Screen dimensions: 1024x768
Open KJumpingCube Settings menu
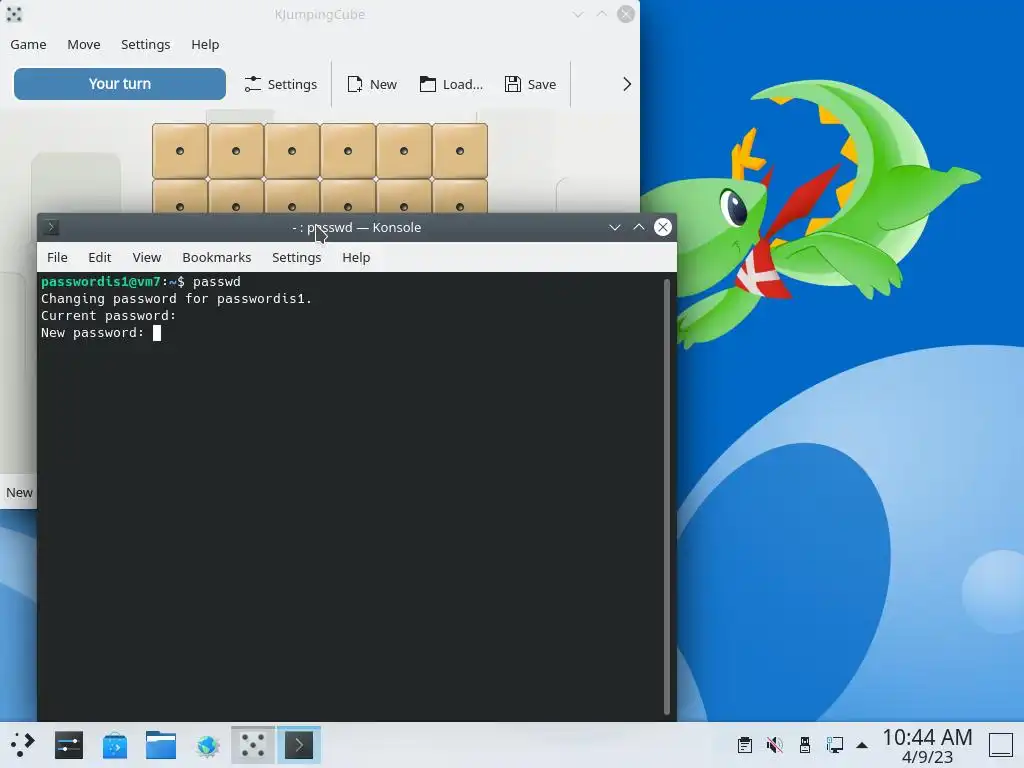[x=145, y=44]
